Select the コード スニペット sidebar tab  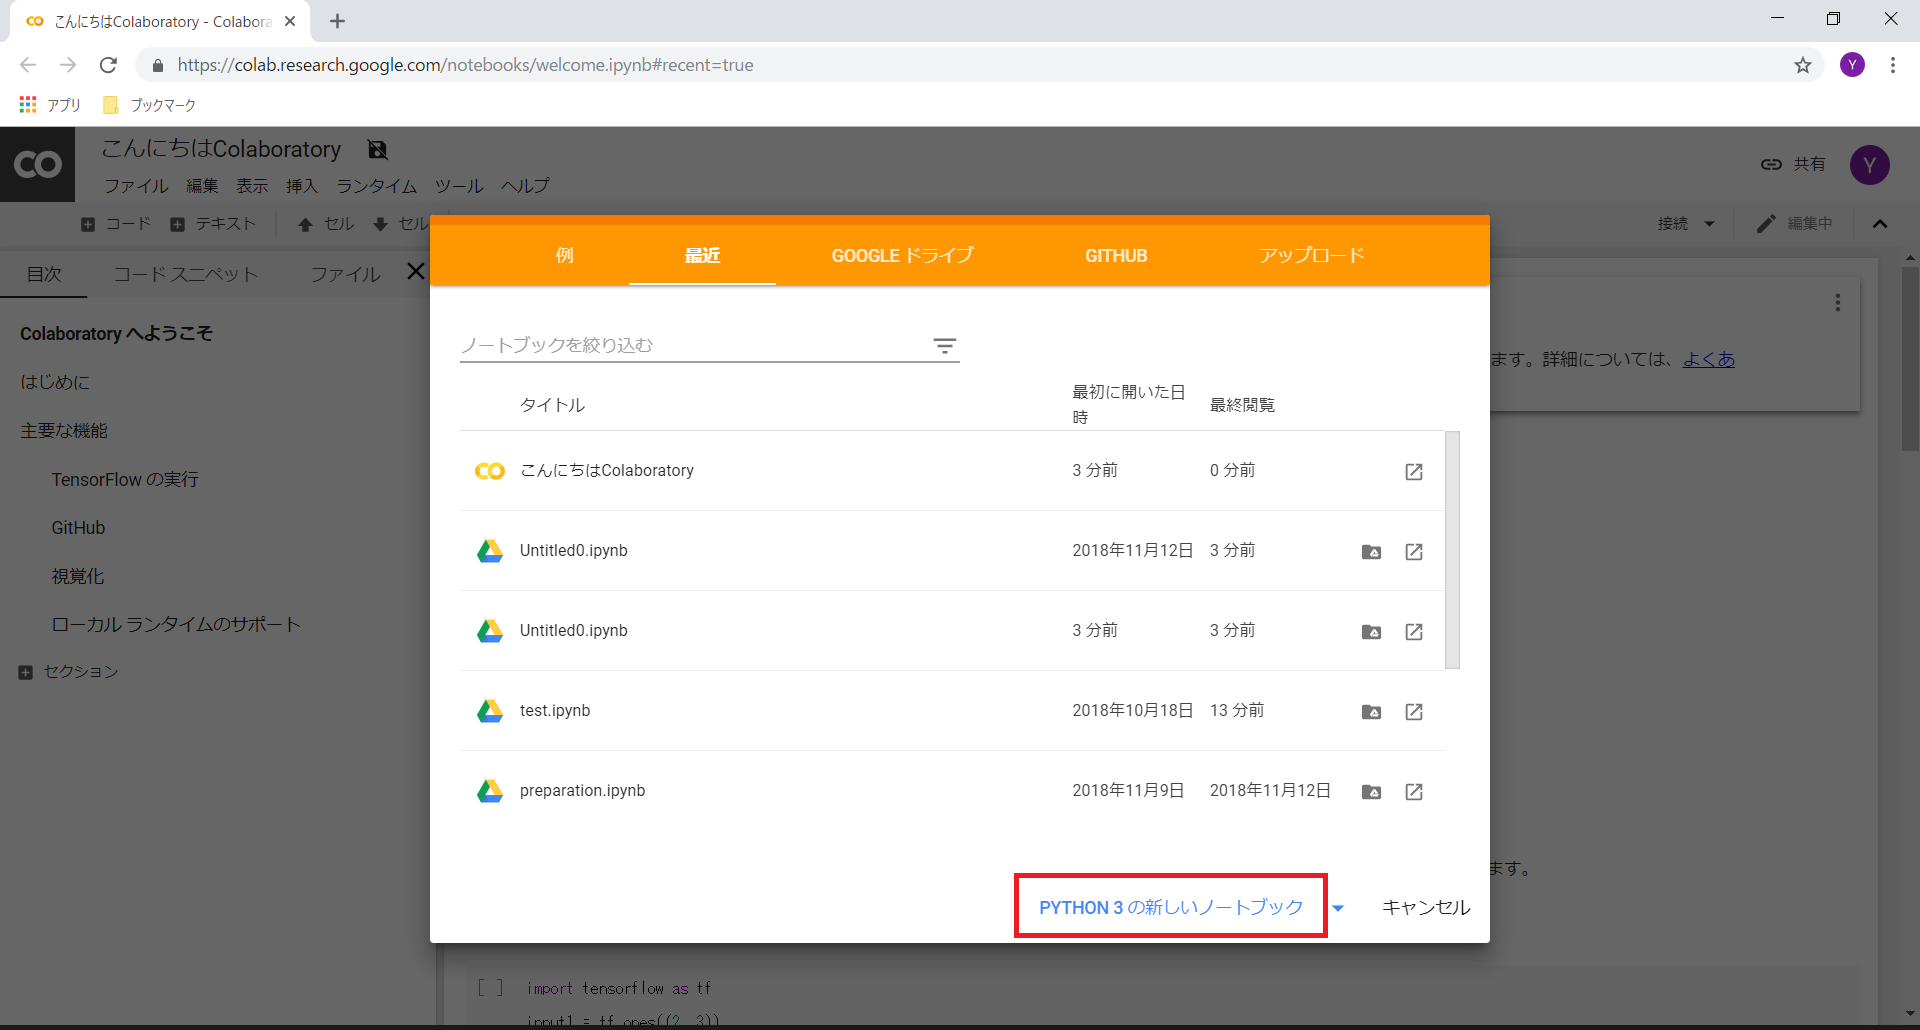click(x=186, y=274)
